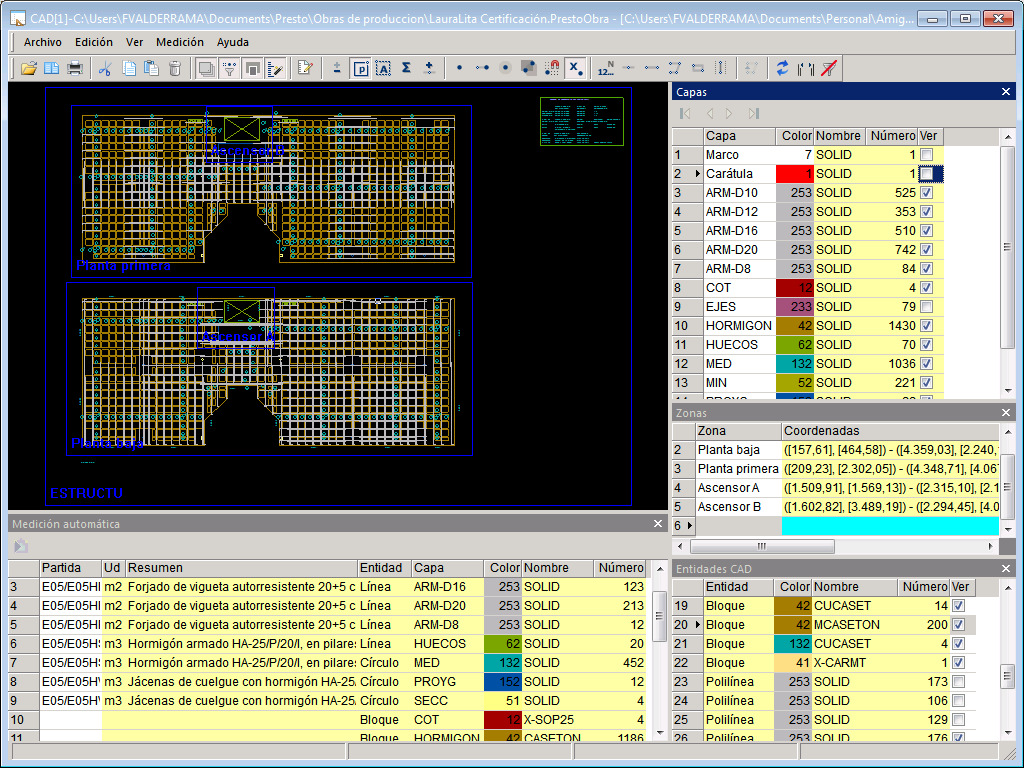Click the Entidad column header in Entidades CAD
This screenshot has width=1024, height=768.
(x=738, y=587)
